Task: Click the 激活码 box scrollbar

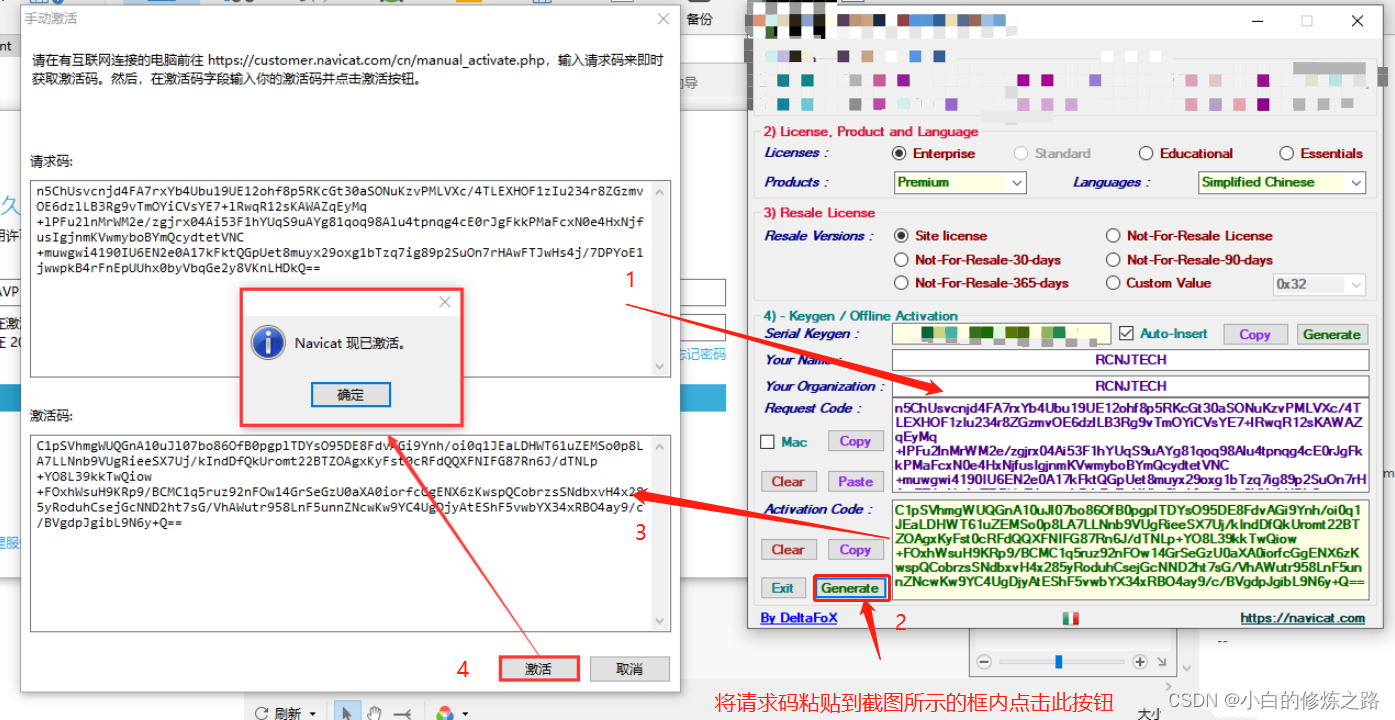Action: pyautogui.click(x=659, y=534)
